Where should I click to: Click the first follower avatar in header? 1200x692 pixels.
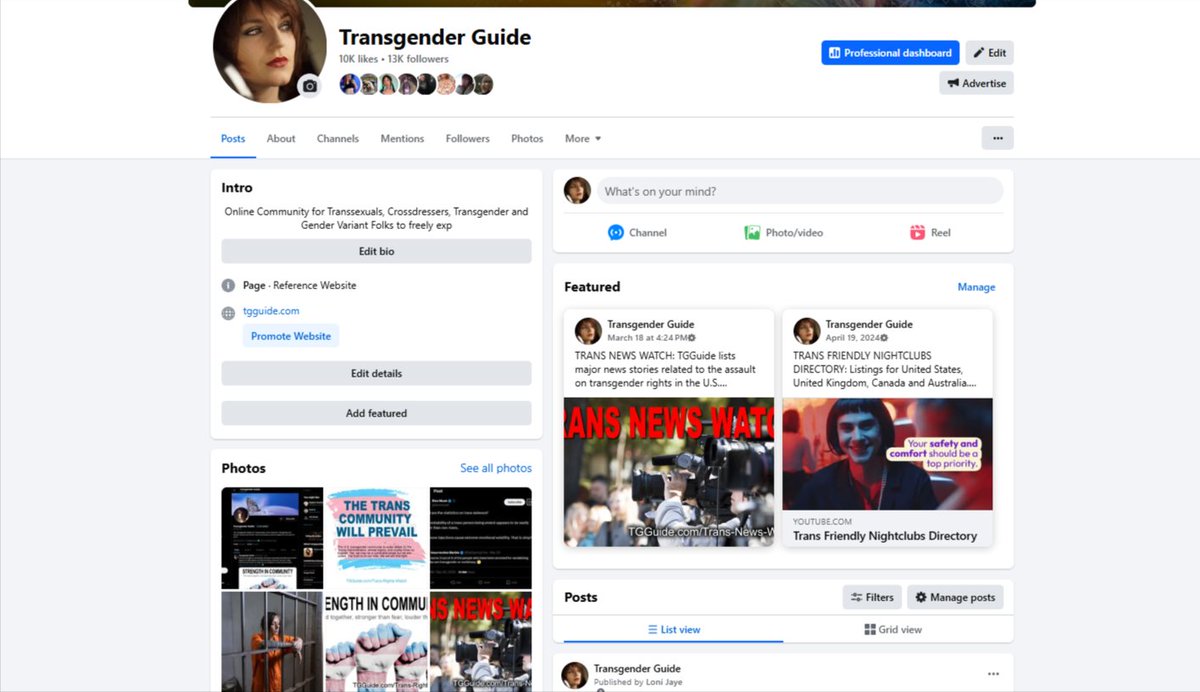[x=349, y=84]
